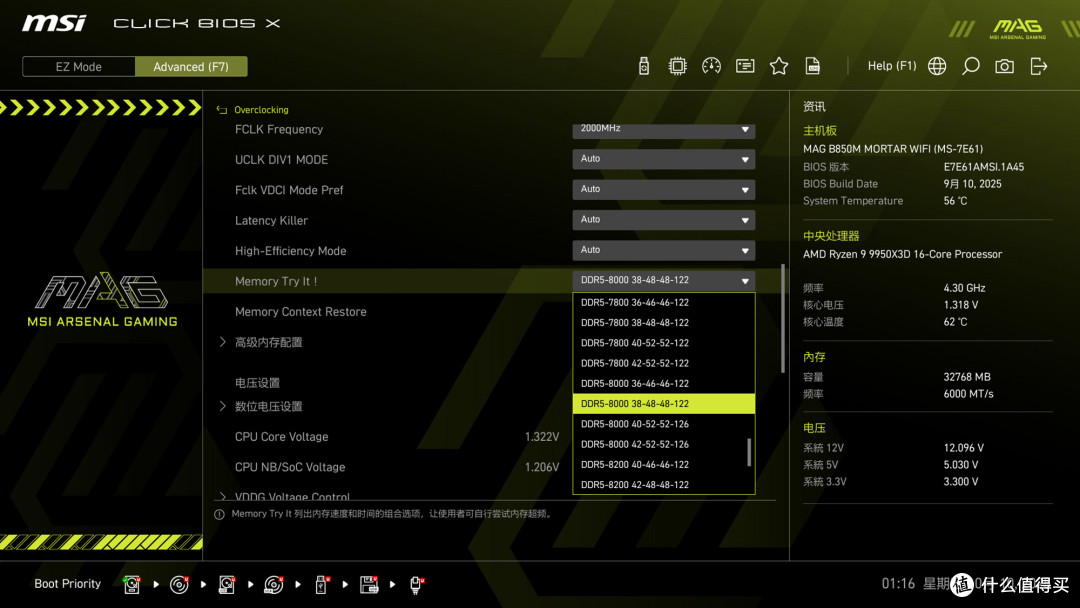This screenshot has width=1080, height=608.
Task: Click the 1.322V CPU core voltage value
Action: pos(542,437)
